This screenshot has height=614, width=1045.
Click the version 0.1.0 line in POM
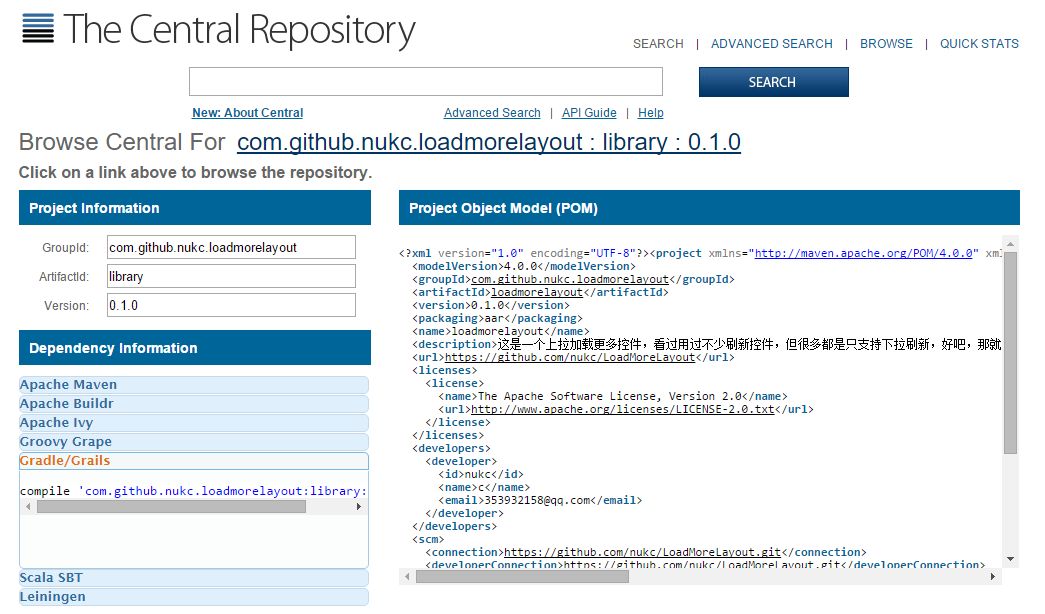click(x=491, y=305)
